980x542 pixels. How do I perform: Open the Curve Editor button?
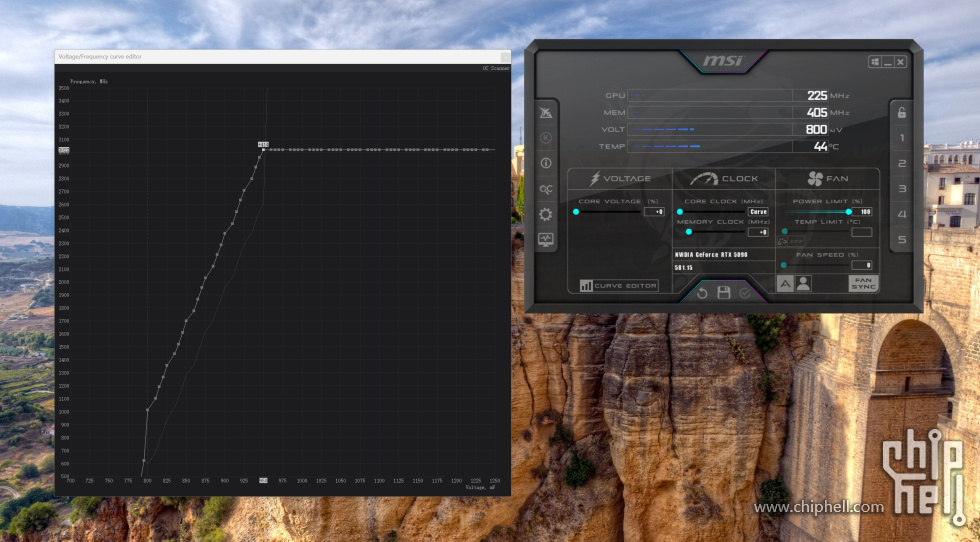pos(619,286)
